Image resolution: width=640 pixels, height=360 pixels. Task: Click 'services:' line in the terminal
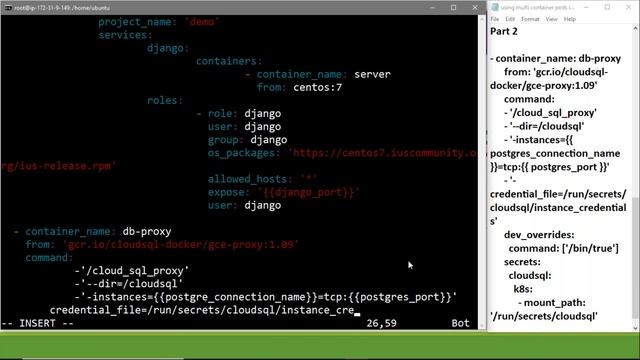(x=125, y=35)
